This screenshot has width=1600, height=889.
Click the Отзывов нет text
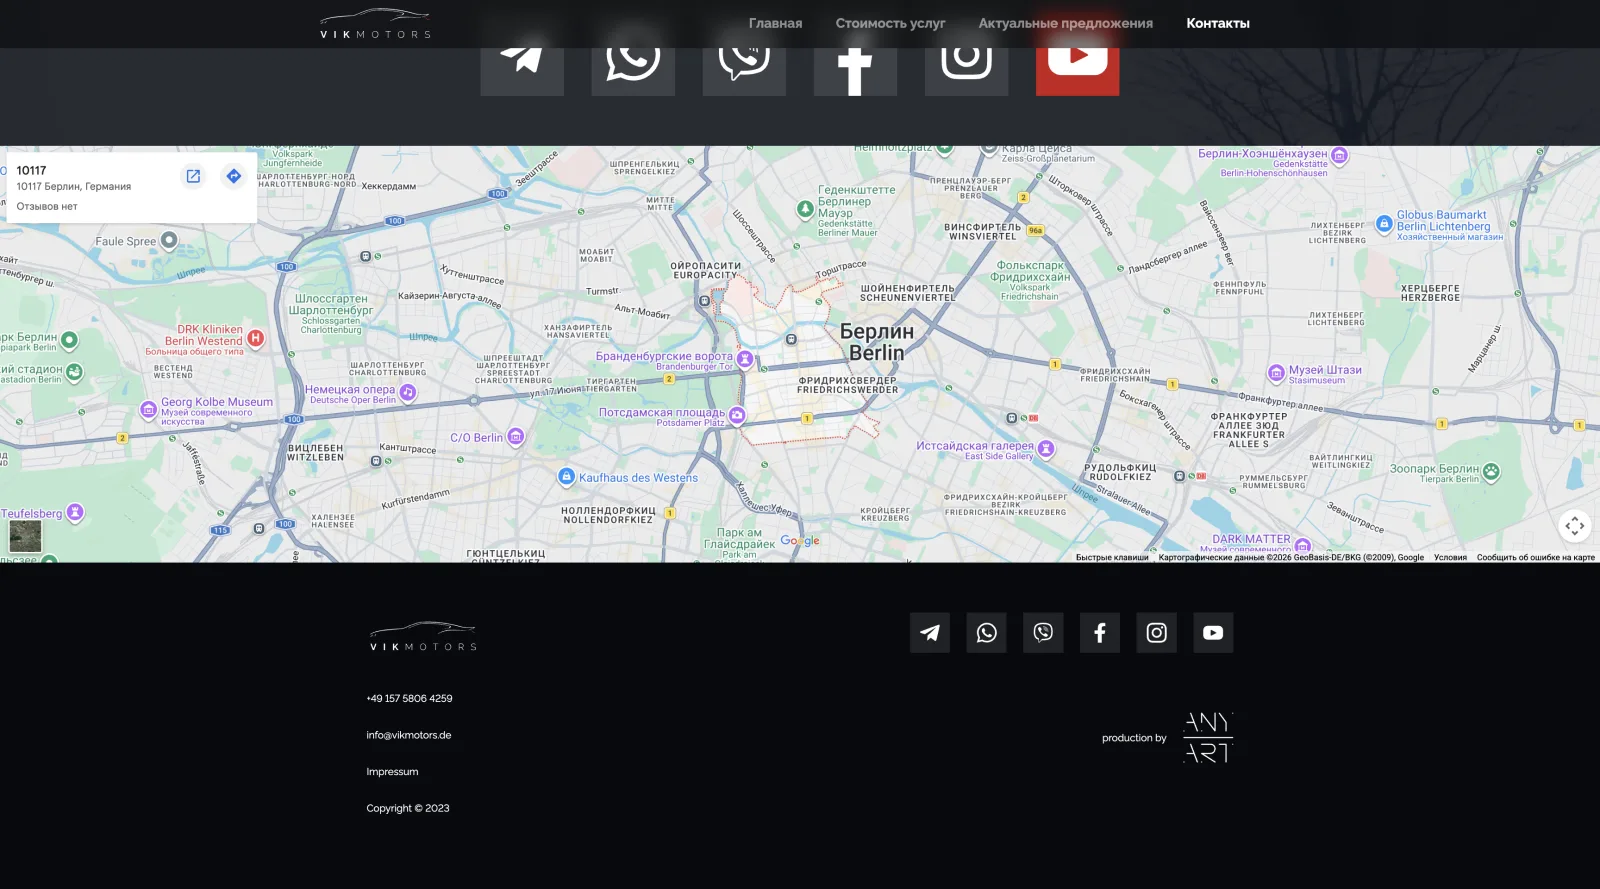coord(47,207)
